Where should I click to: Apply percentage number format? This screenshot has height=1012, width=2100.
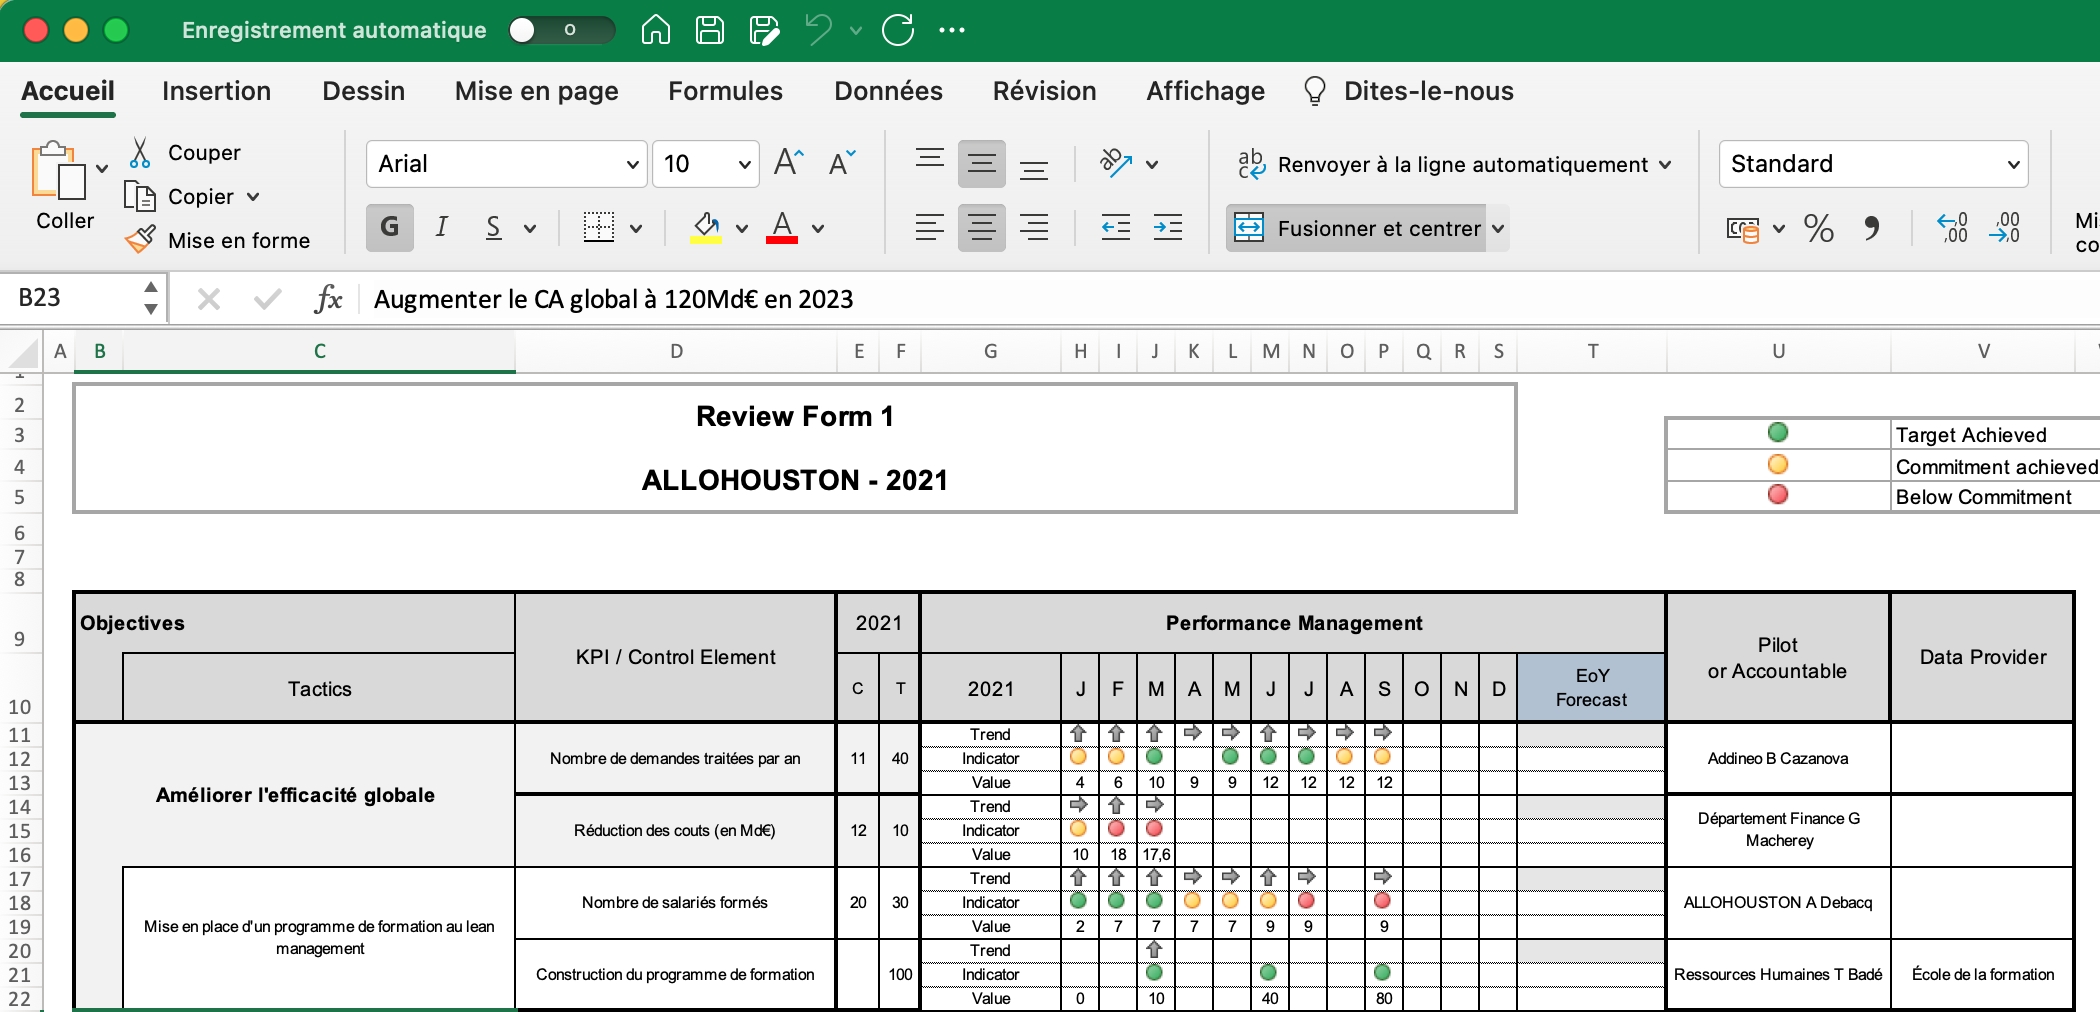point(1820,228)
